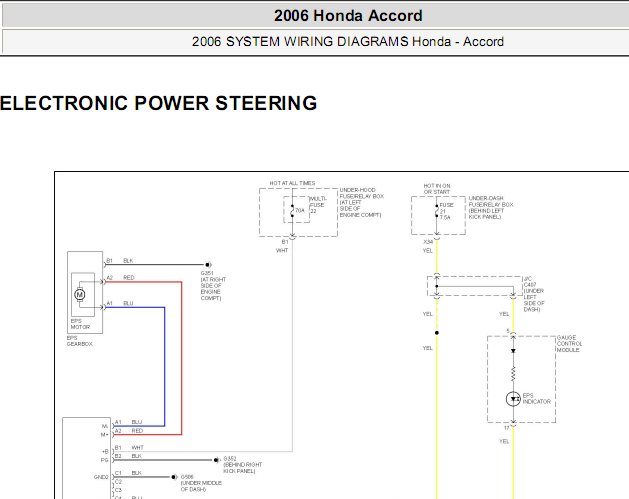Click the "FUSE 21 7.5A" label
This screenshot has width=629, height=499.
[446, 211]
